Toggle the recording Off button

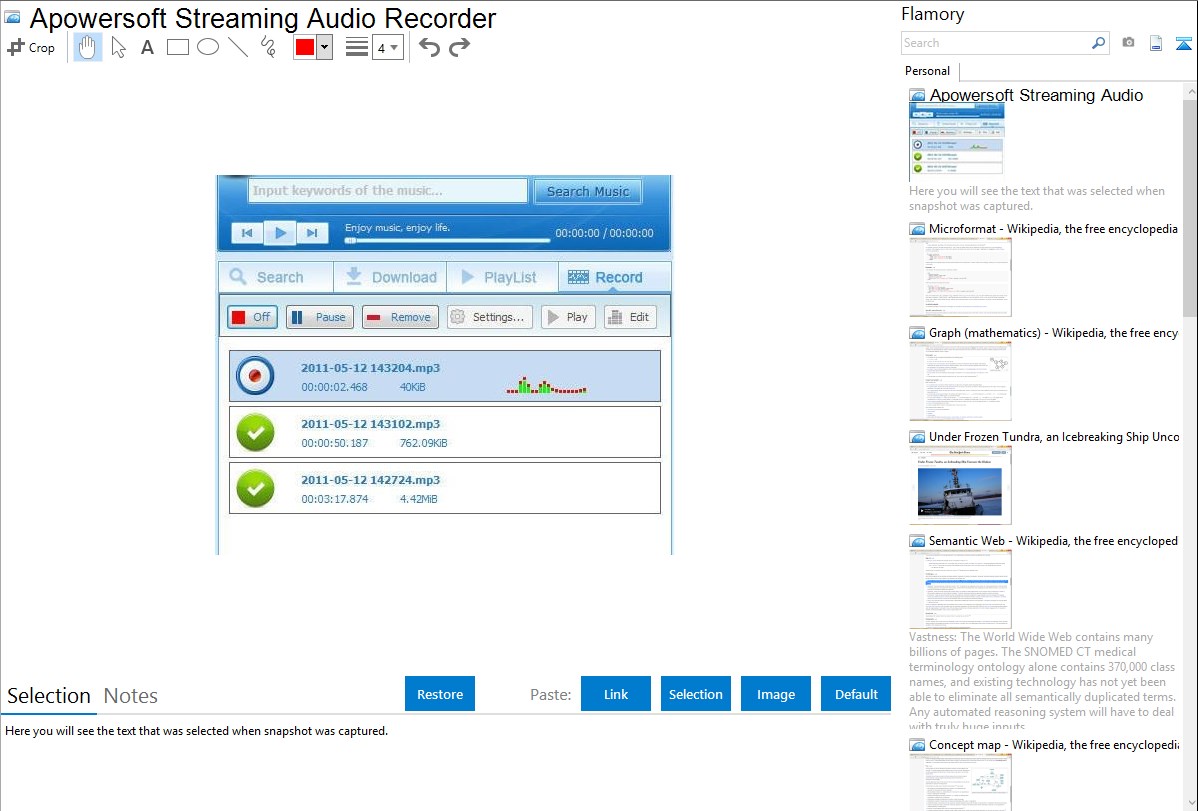click(x=252, y=317)
